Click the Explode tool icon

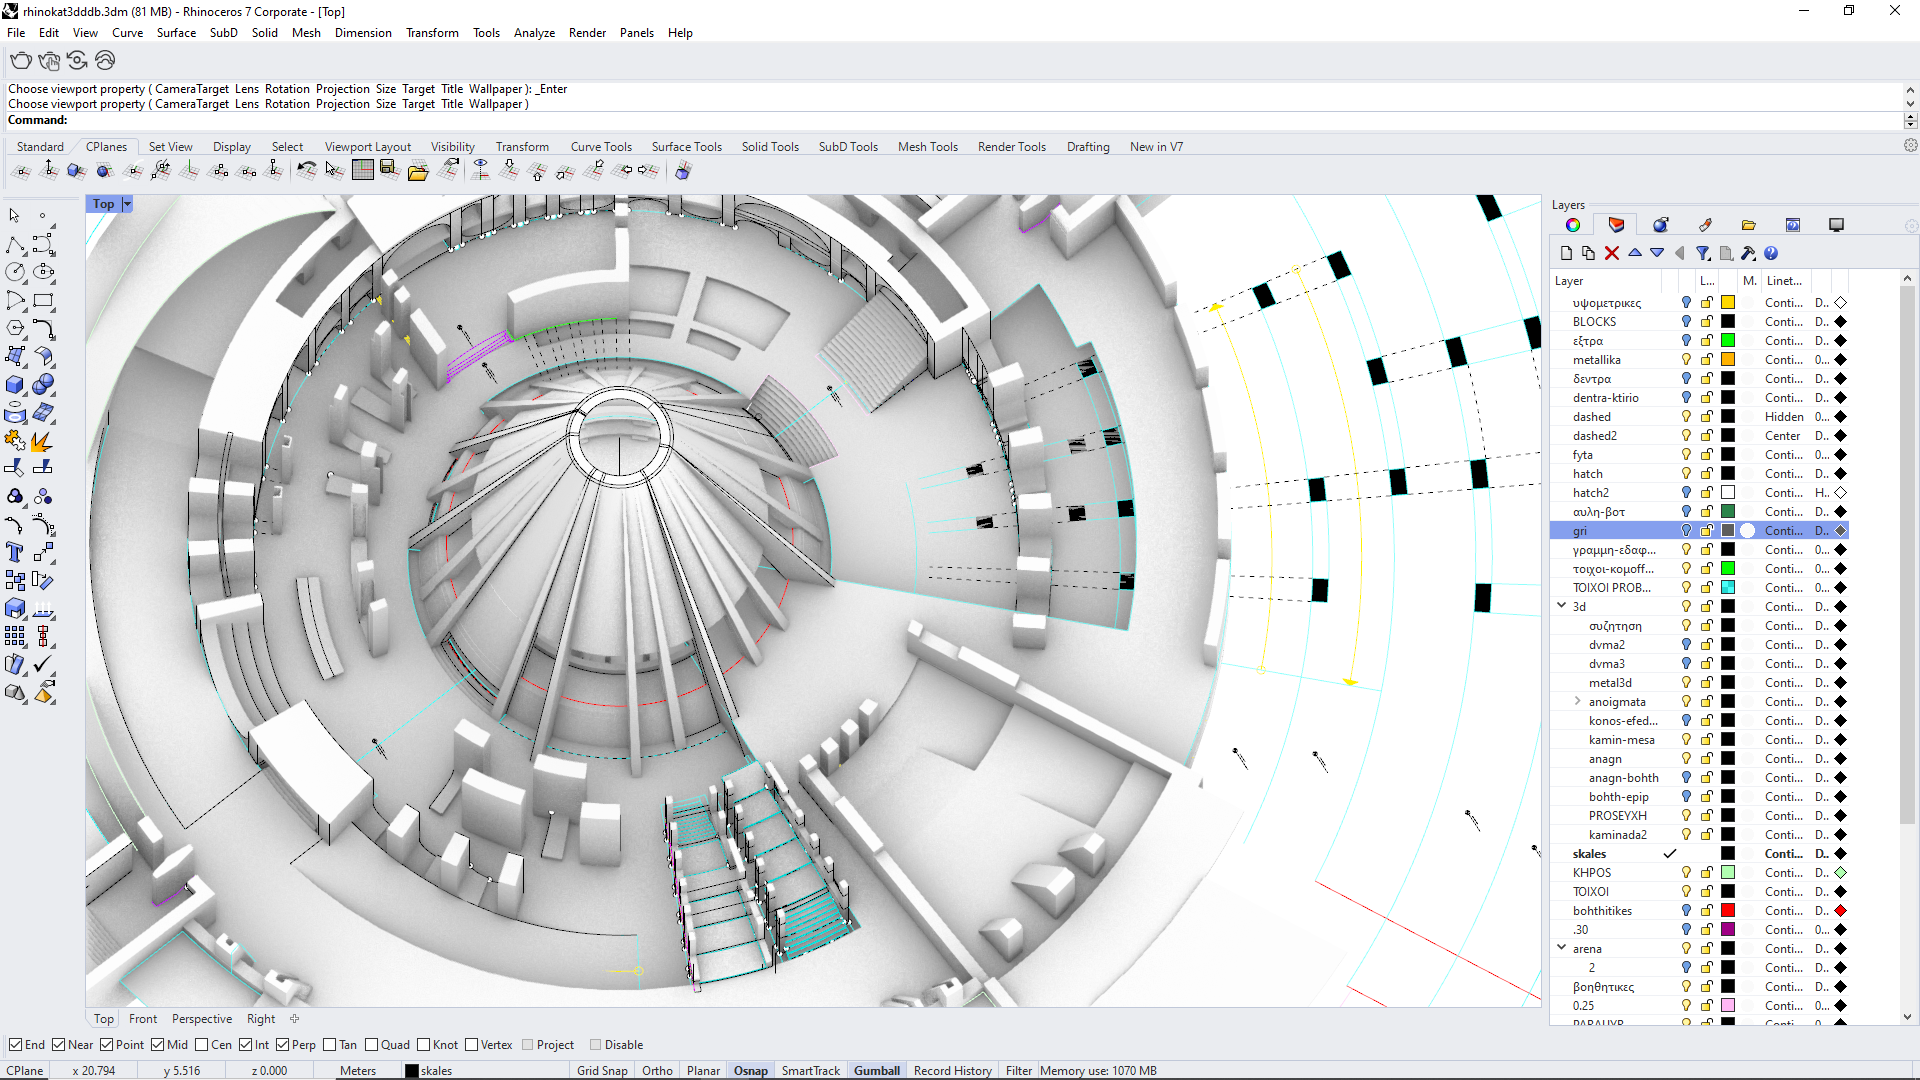[x=43, y=441]
